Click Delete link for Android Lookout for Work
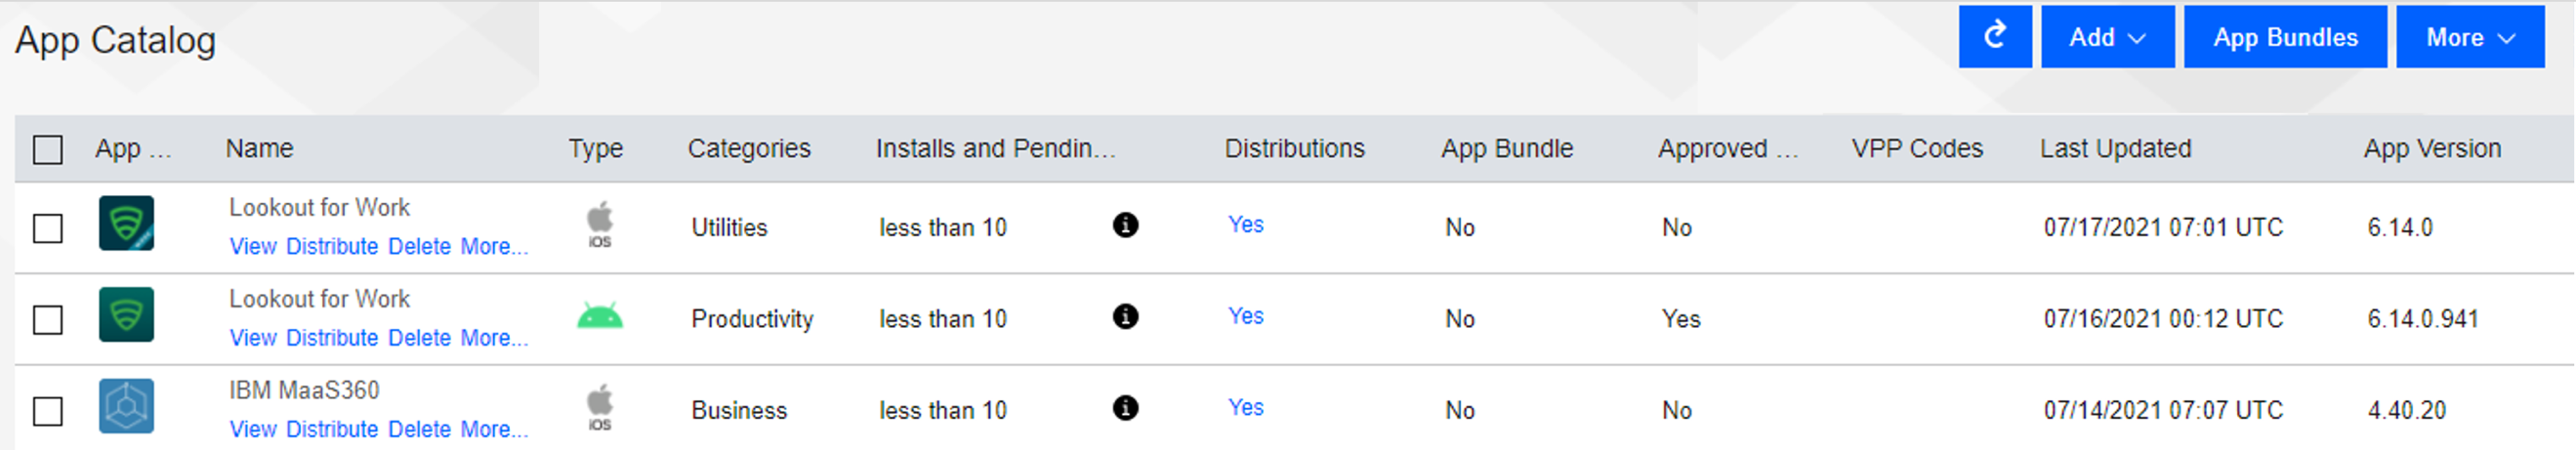The image size is (2576, 450). 419,339
